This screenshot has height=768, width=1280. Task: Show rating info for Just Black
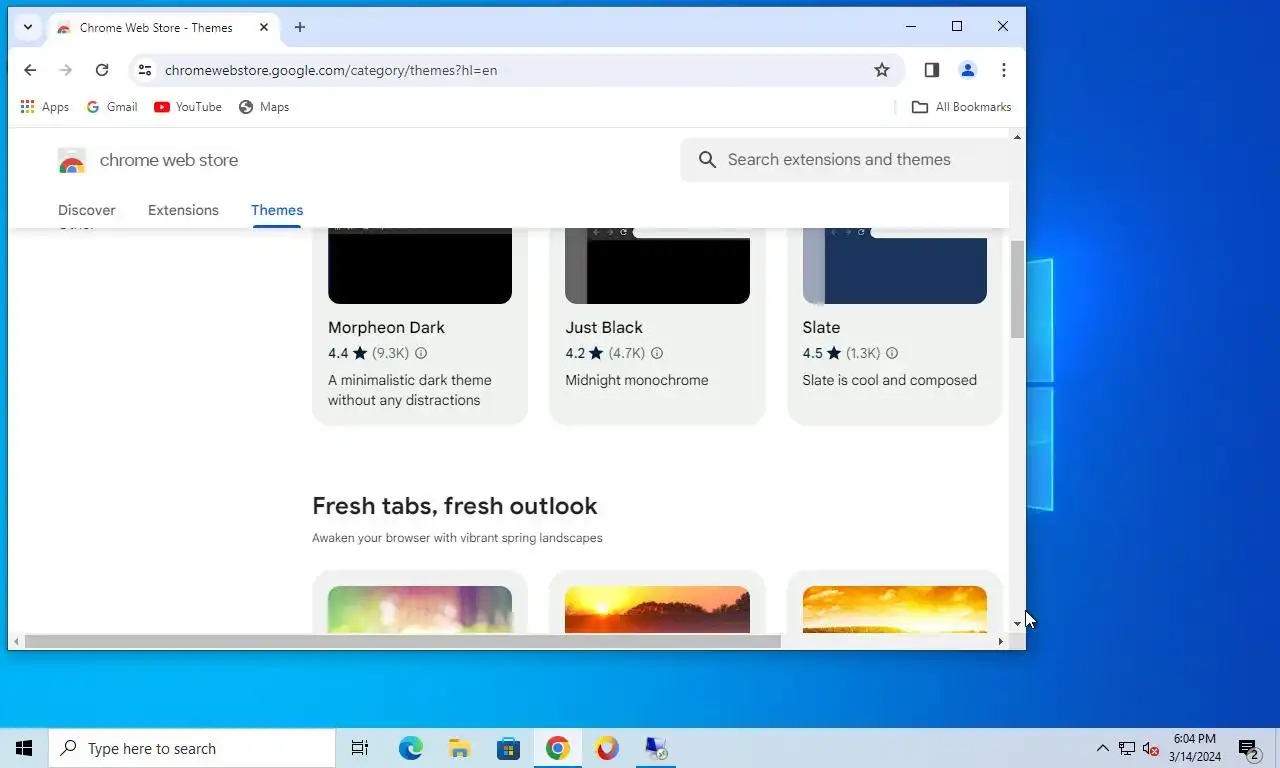(x=657, y=353)
